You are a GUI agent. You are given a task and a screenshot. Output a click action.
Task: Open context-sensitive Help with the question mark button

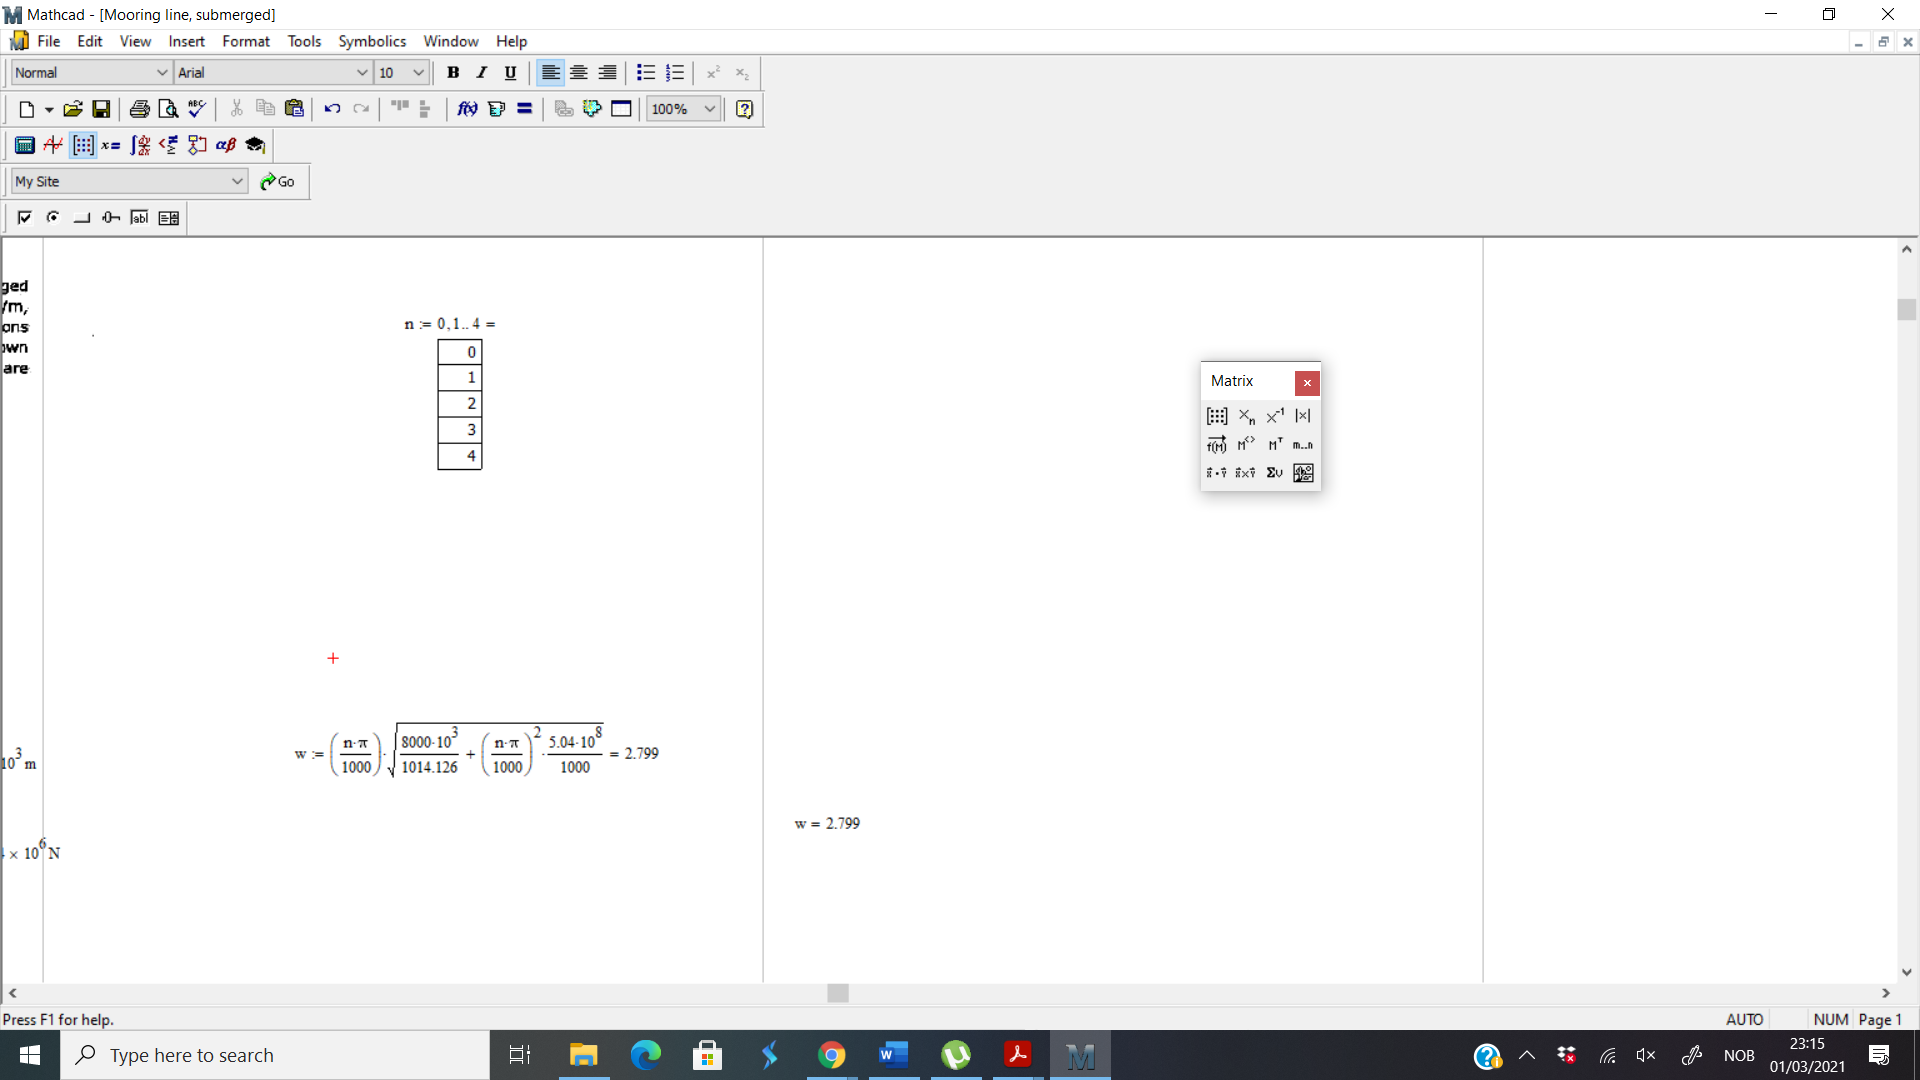pos(744,108)
